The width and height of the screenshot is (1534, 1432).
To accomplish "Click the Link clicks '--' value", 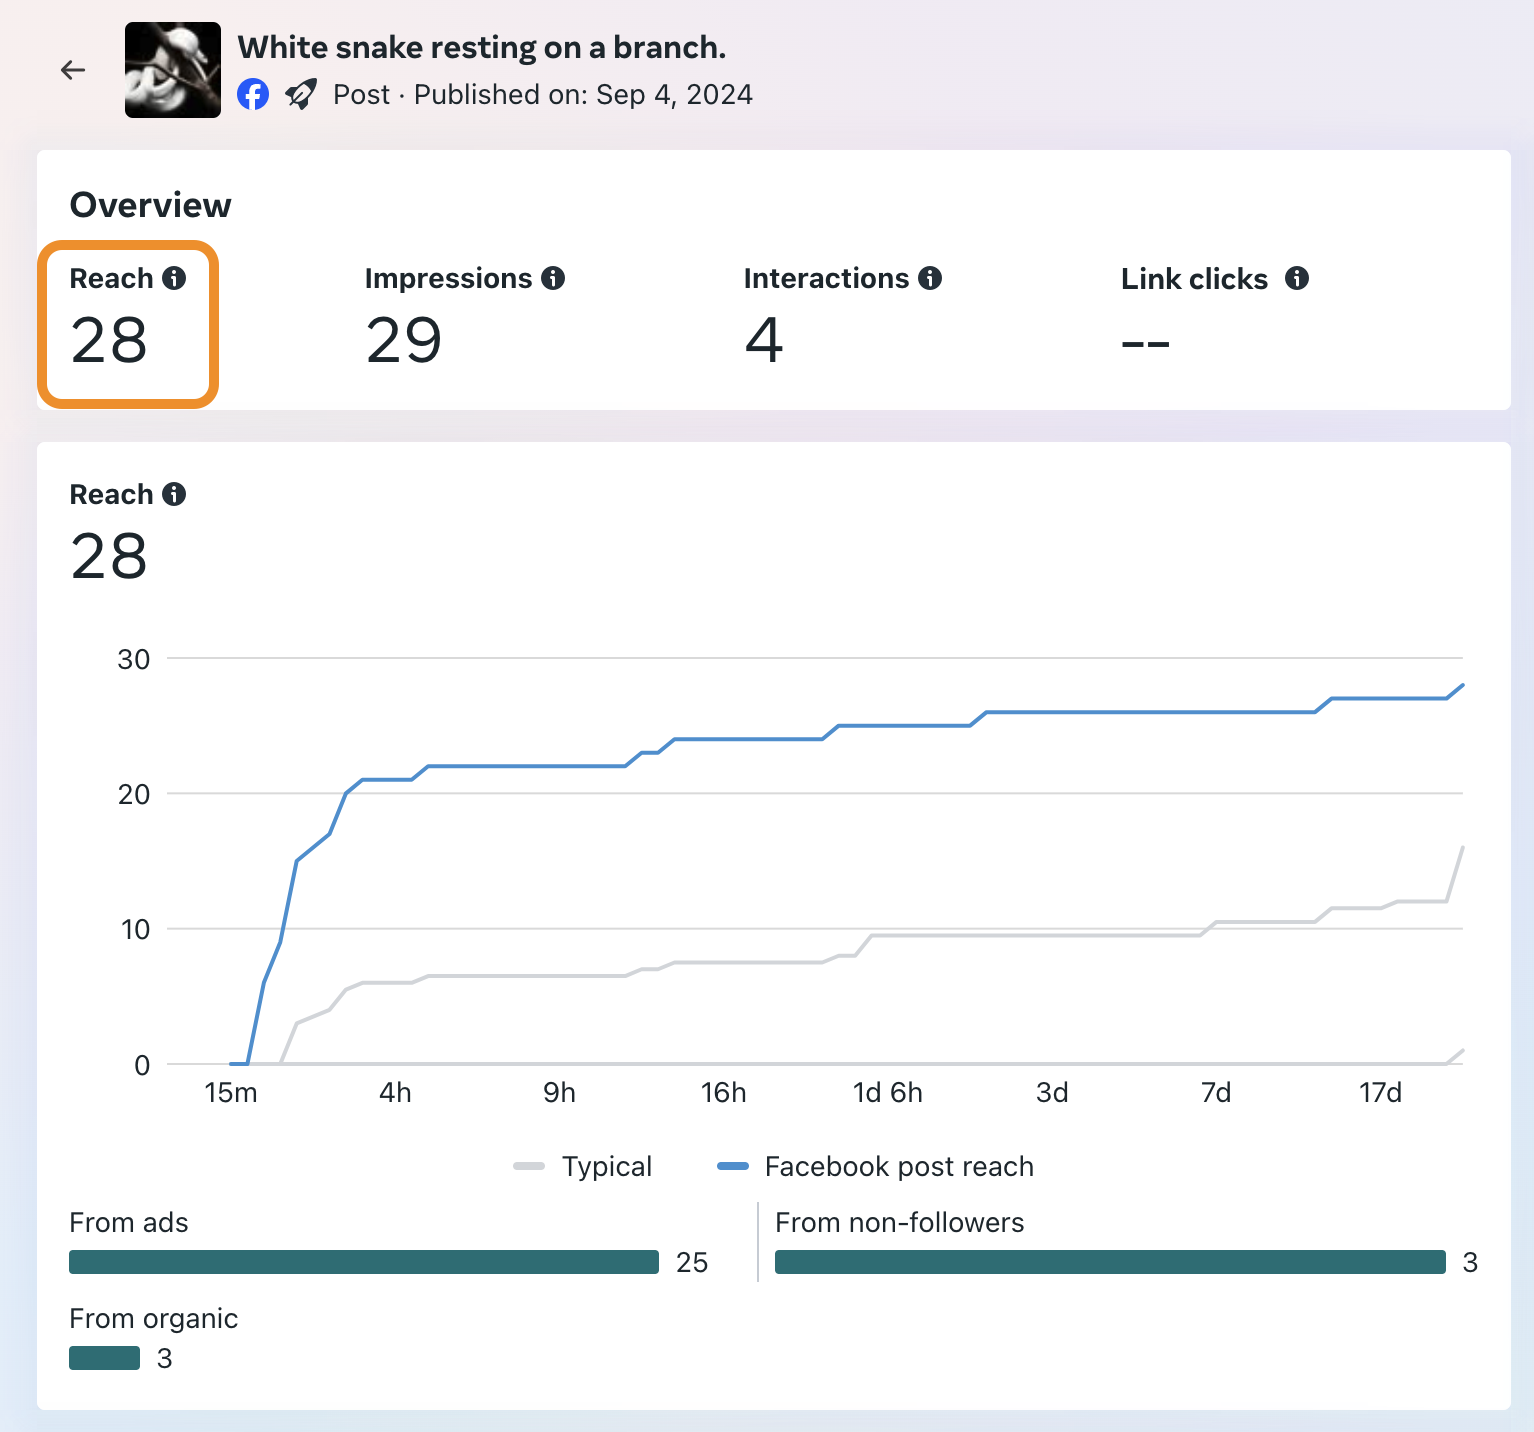I will [x=1146, y=344].
